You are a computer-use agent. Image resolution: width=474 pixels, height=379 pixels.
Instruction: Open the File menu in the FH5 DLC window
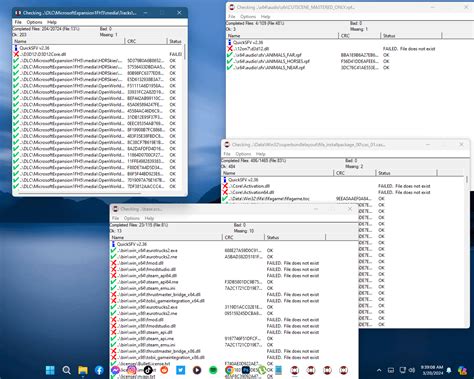coord(18,22)
